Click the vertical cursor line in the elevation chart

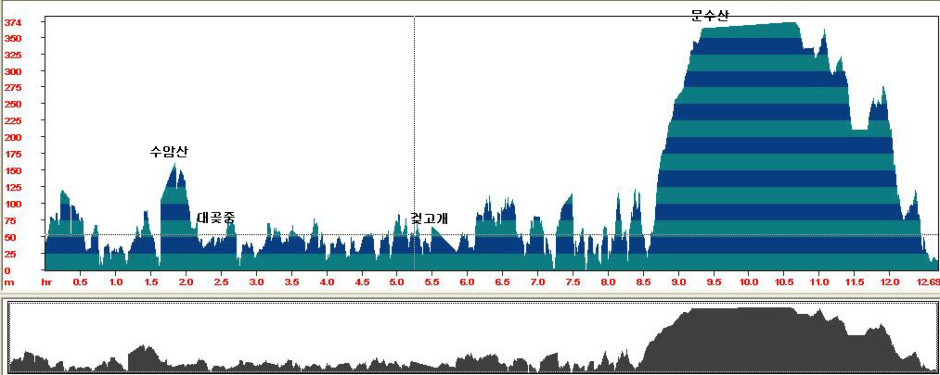414,143
